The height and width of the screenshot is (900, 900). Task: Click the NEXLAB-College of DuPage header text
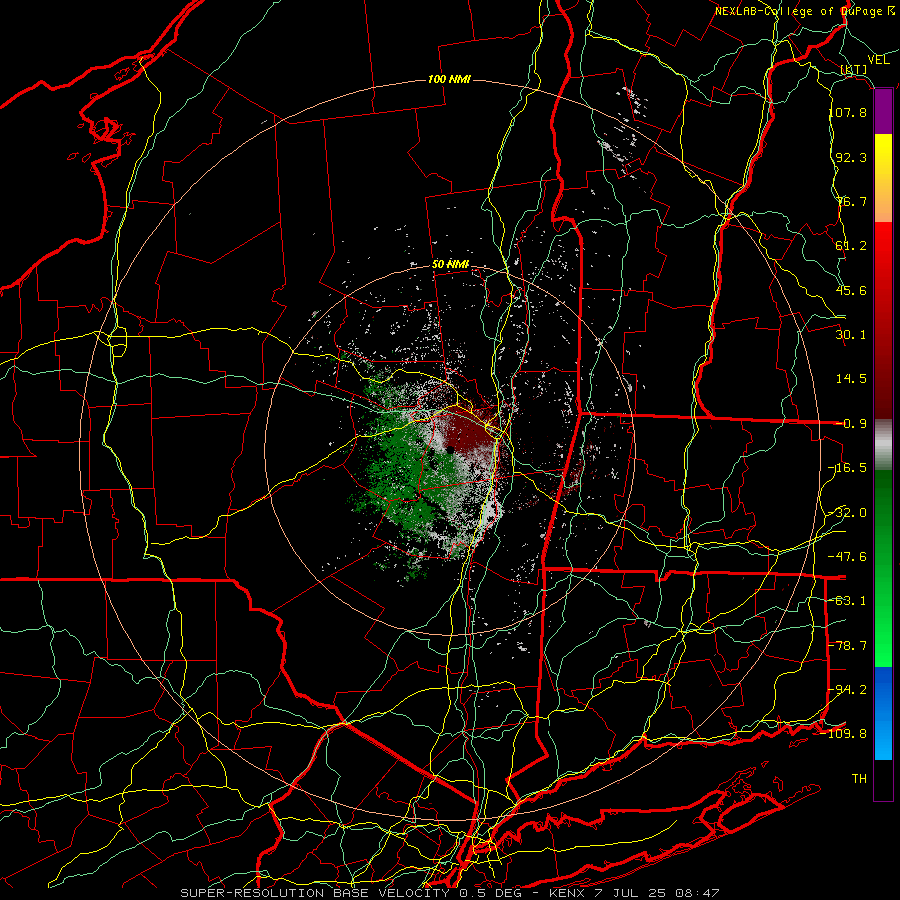805,11
